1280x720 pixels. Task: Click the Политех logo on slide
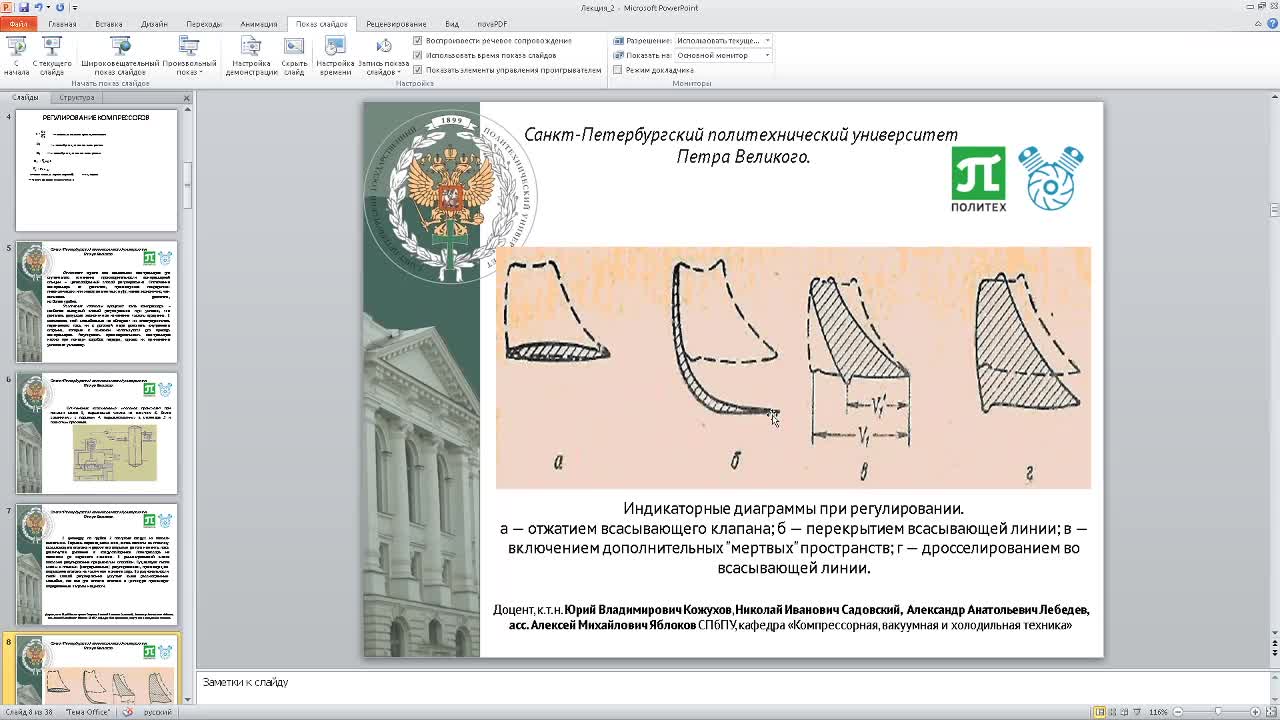[x=978, y=180]
